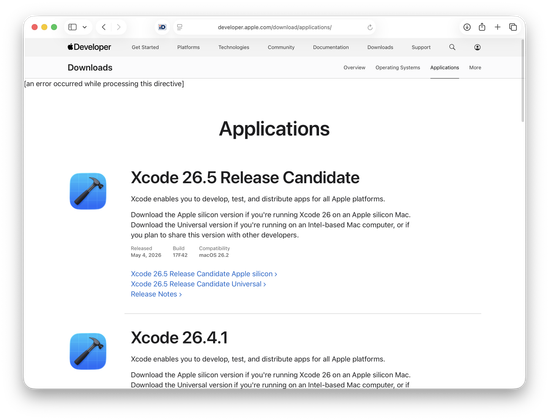
Task: Open the Release Notes link
Action: [x=156, y=294]
